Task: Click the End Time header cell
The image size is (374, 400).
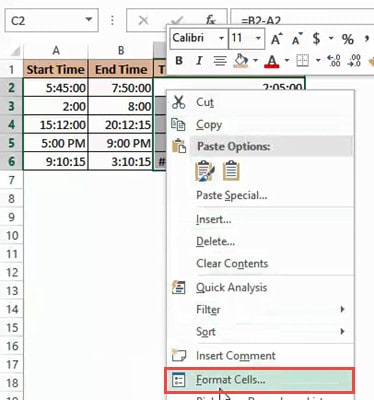Action: click(x=121, y=69)
